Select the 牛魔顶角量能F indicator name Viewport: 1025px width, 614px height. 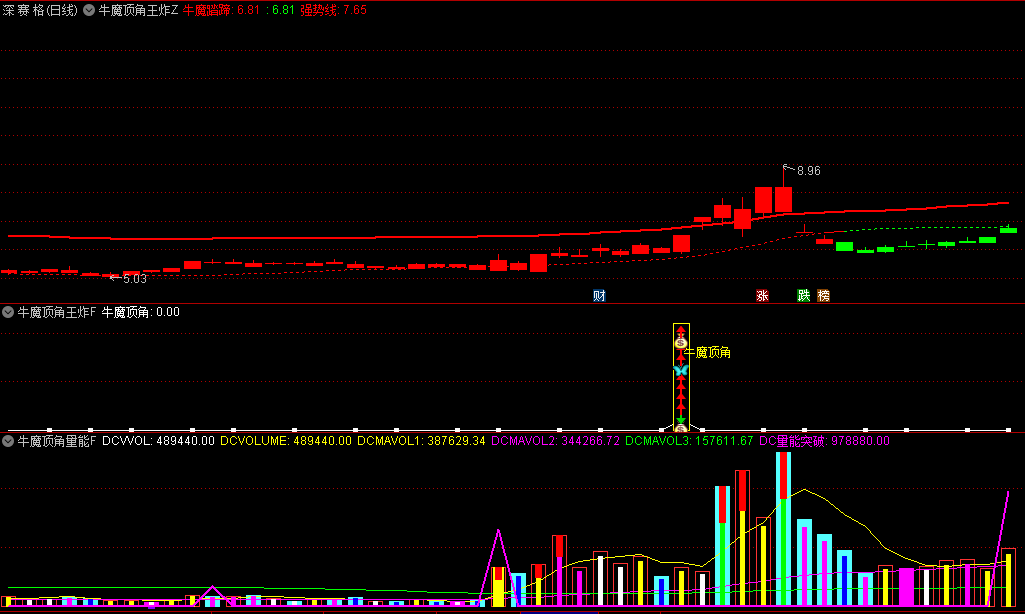[x=56, y=441]
